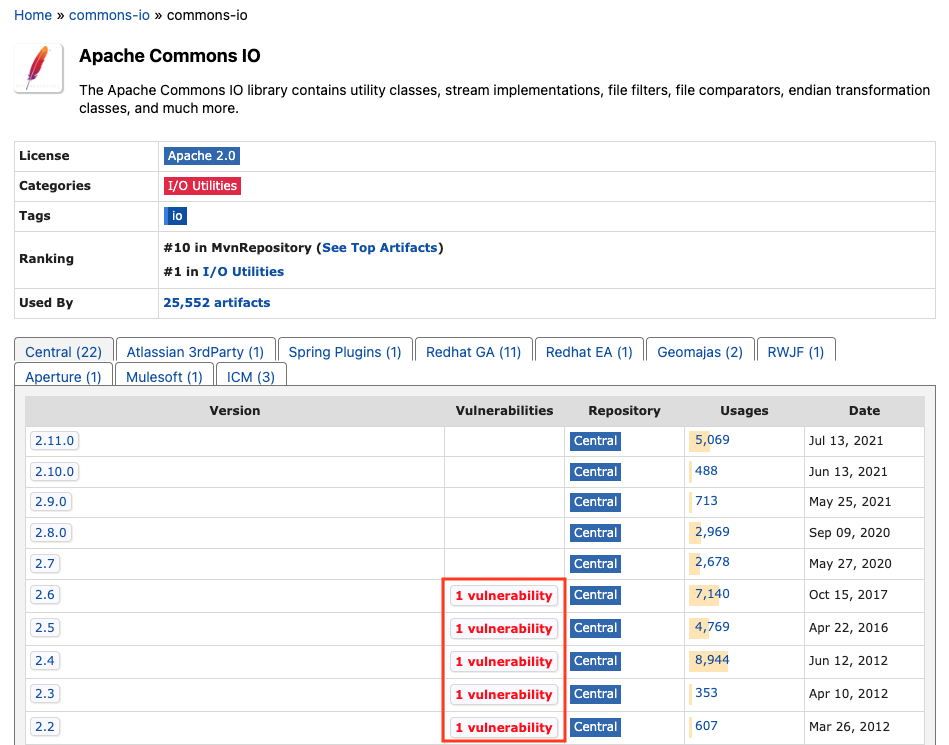This screenshot has height=745, width=949.
Task: Open the 607 usages link
Action: pyautogui.click(x=706, y=726)
